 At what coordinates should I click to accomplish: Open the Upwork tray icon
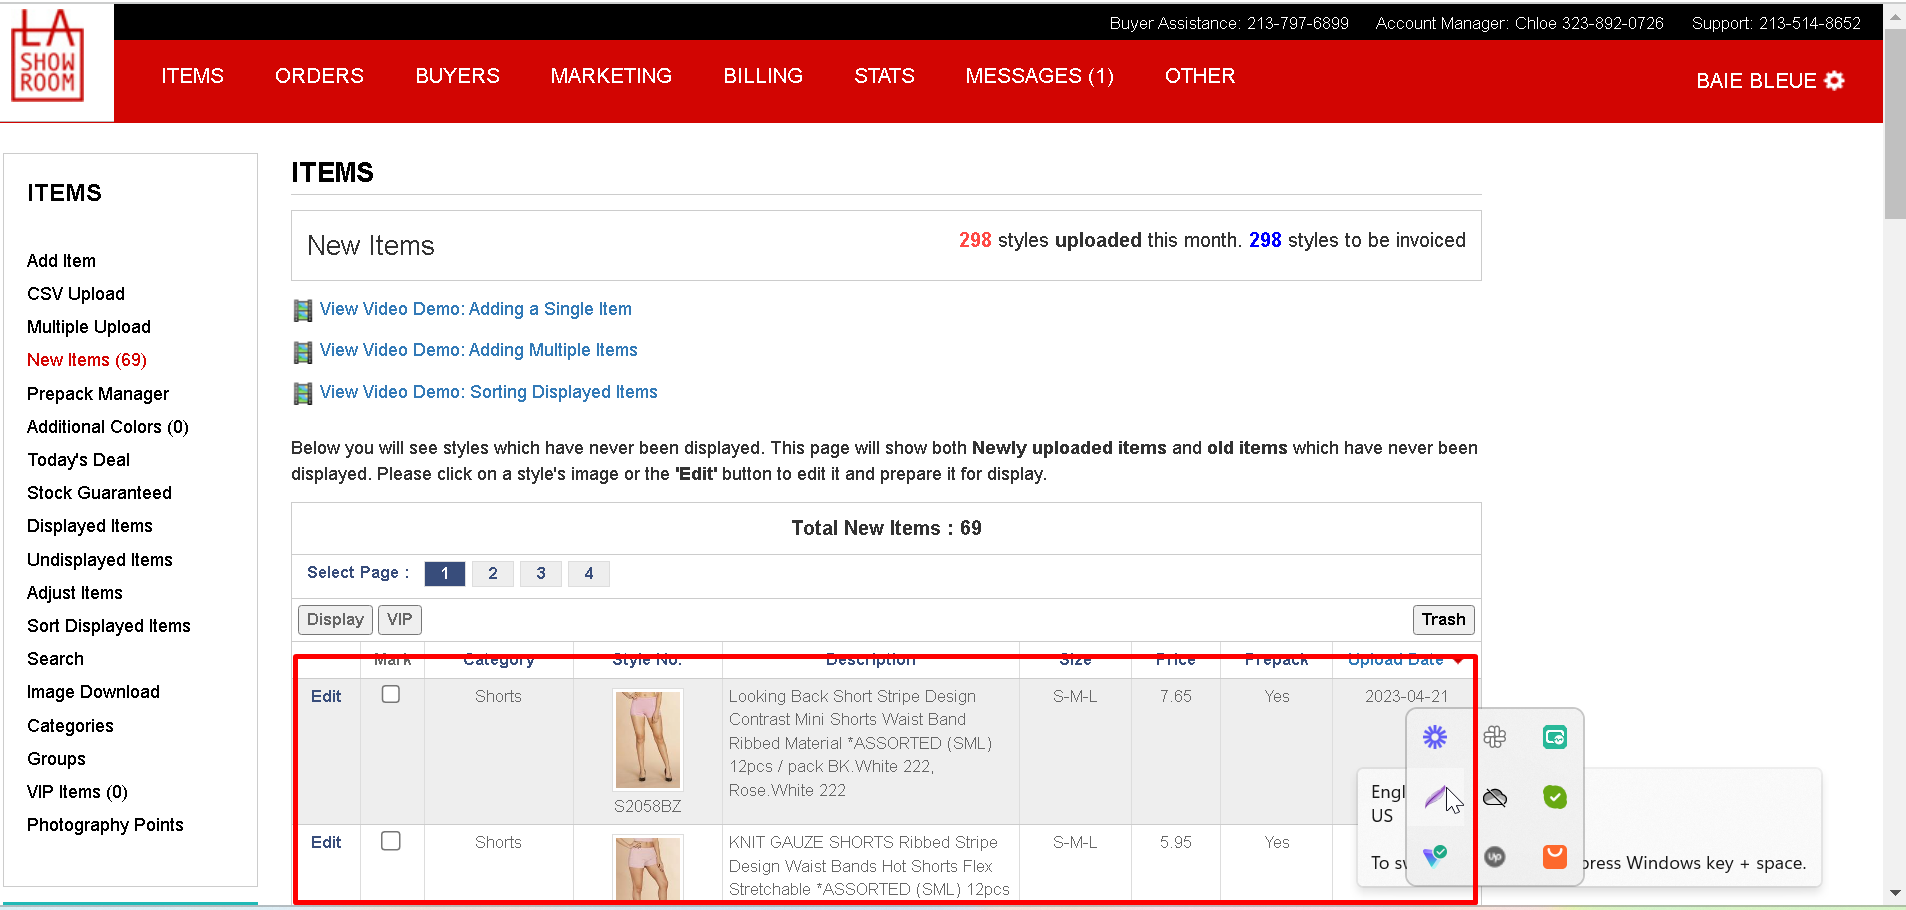1495,856
